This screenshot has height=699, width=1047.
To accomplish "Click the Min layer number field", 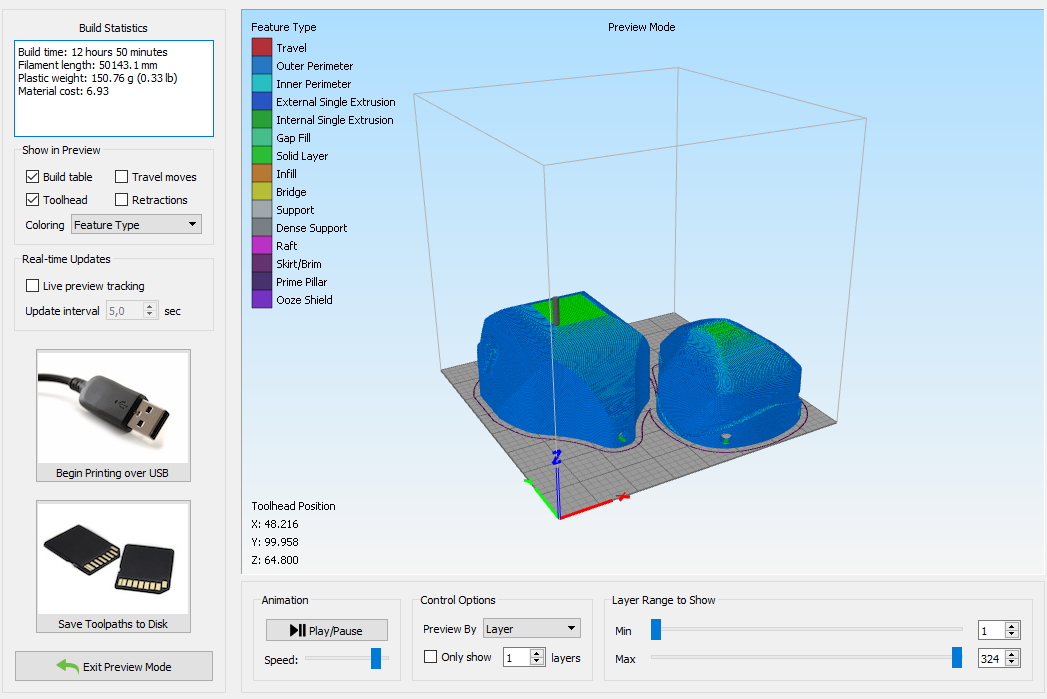I will pos(991,630).
